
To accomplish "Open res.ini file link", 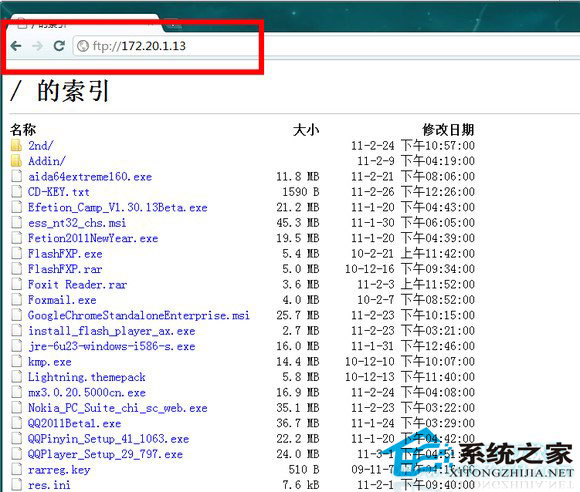I will coord(50,485).
